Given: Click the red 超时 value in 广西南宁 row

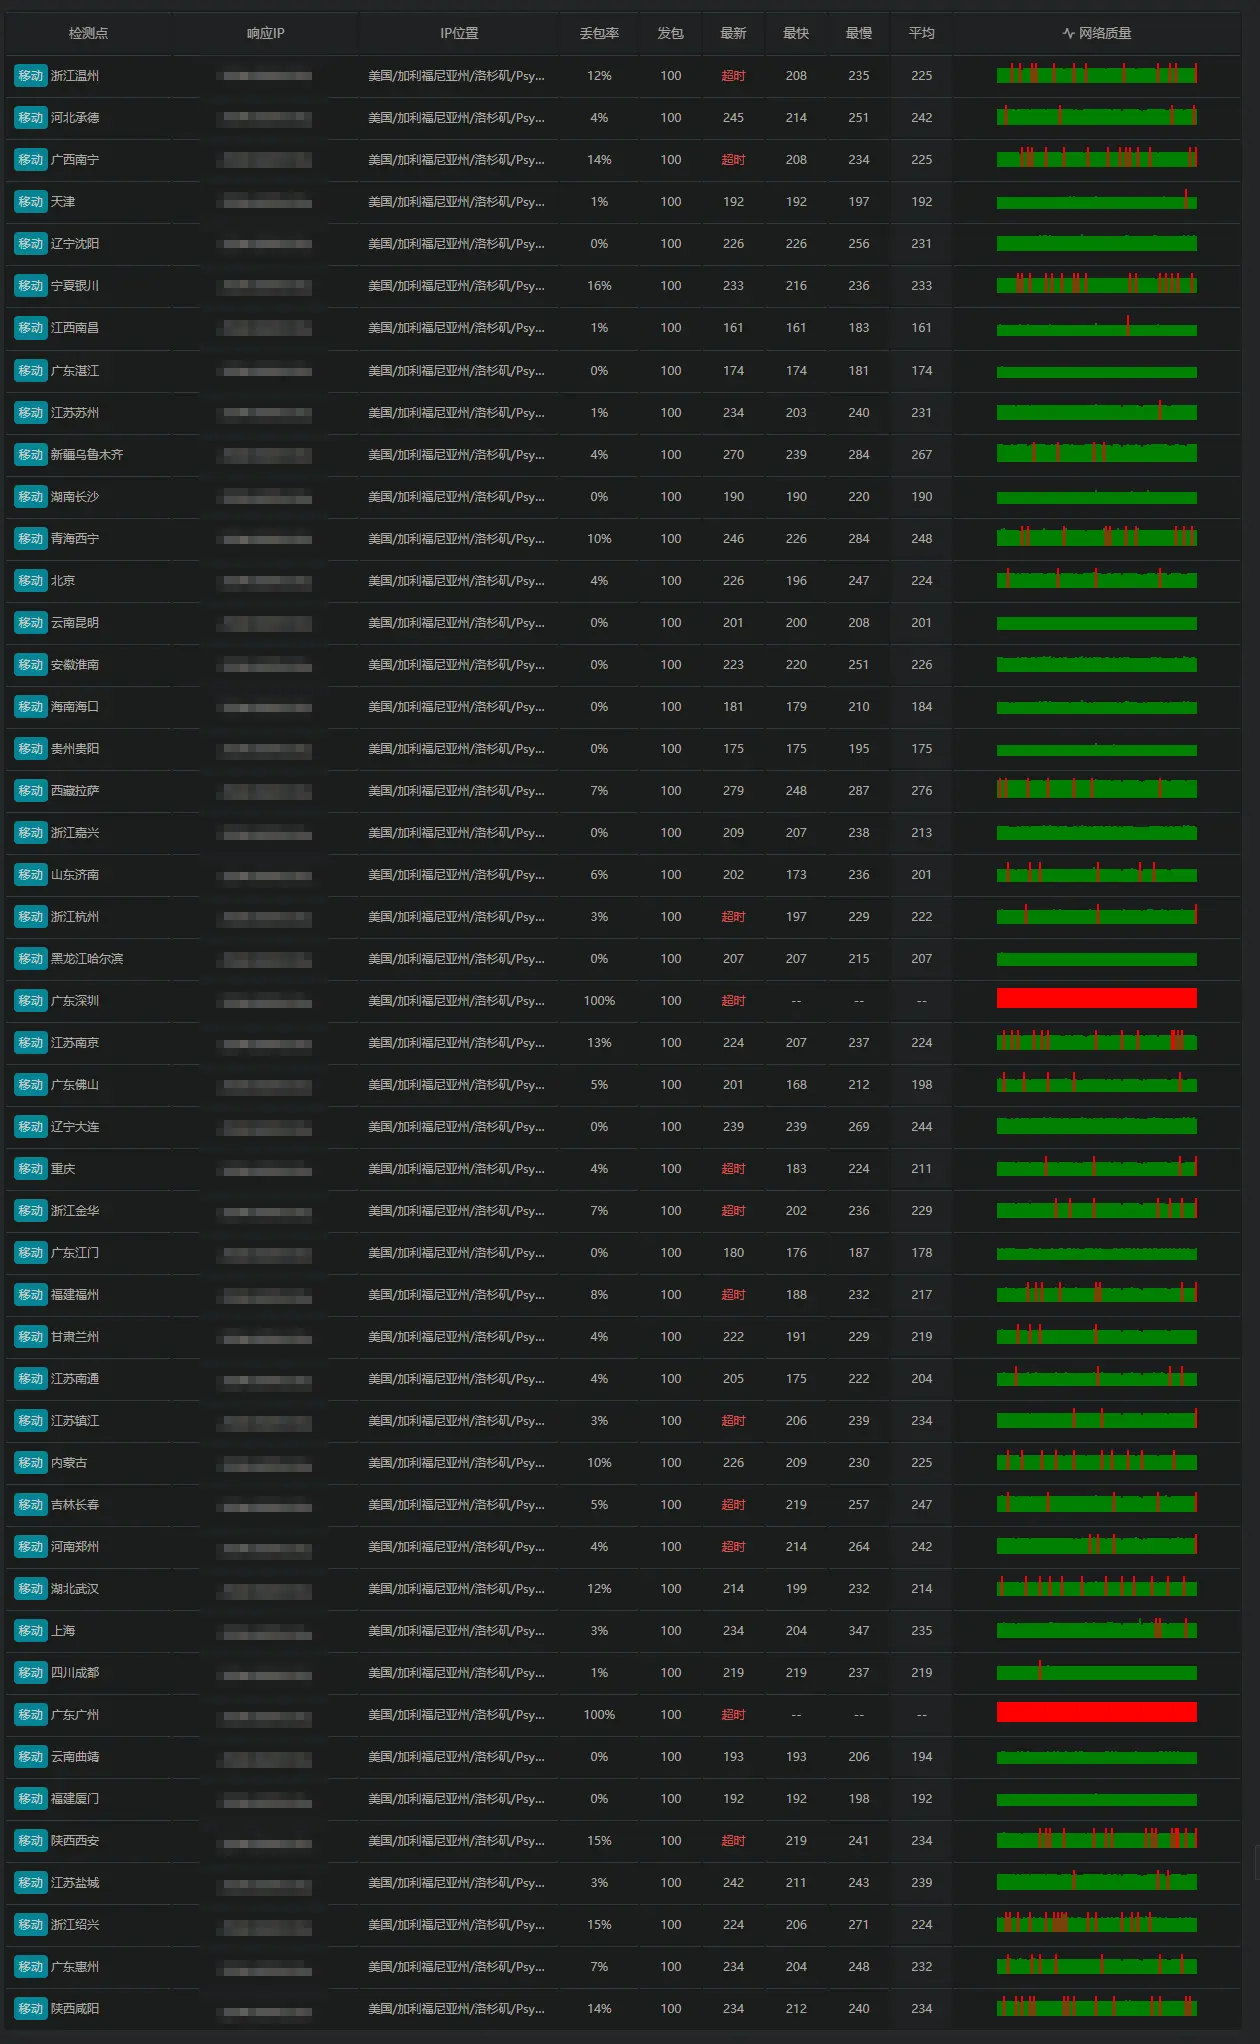Looking at the screenshot, I should coord(733,160).
